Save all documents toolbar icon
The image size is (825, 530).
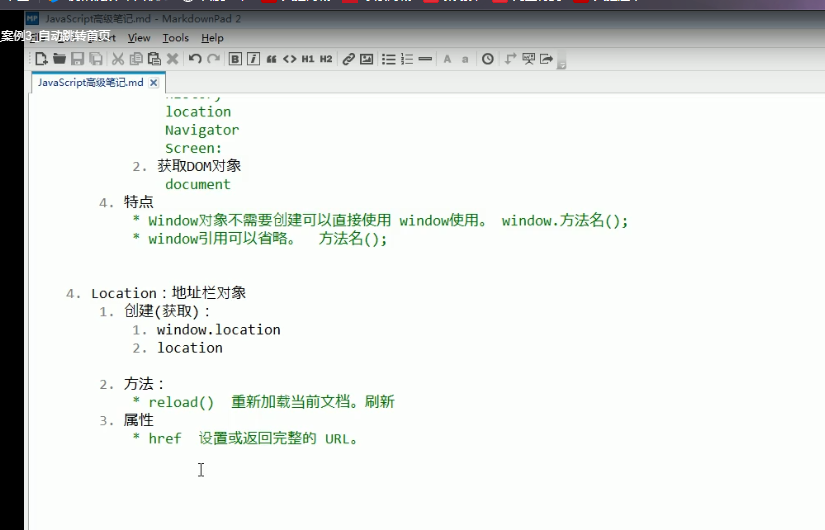click(96, 59)
